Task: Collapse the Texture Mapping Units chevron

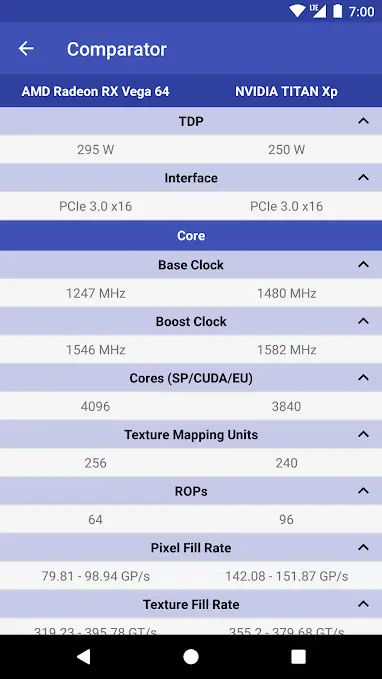Action: click(x=363, y=434)
